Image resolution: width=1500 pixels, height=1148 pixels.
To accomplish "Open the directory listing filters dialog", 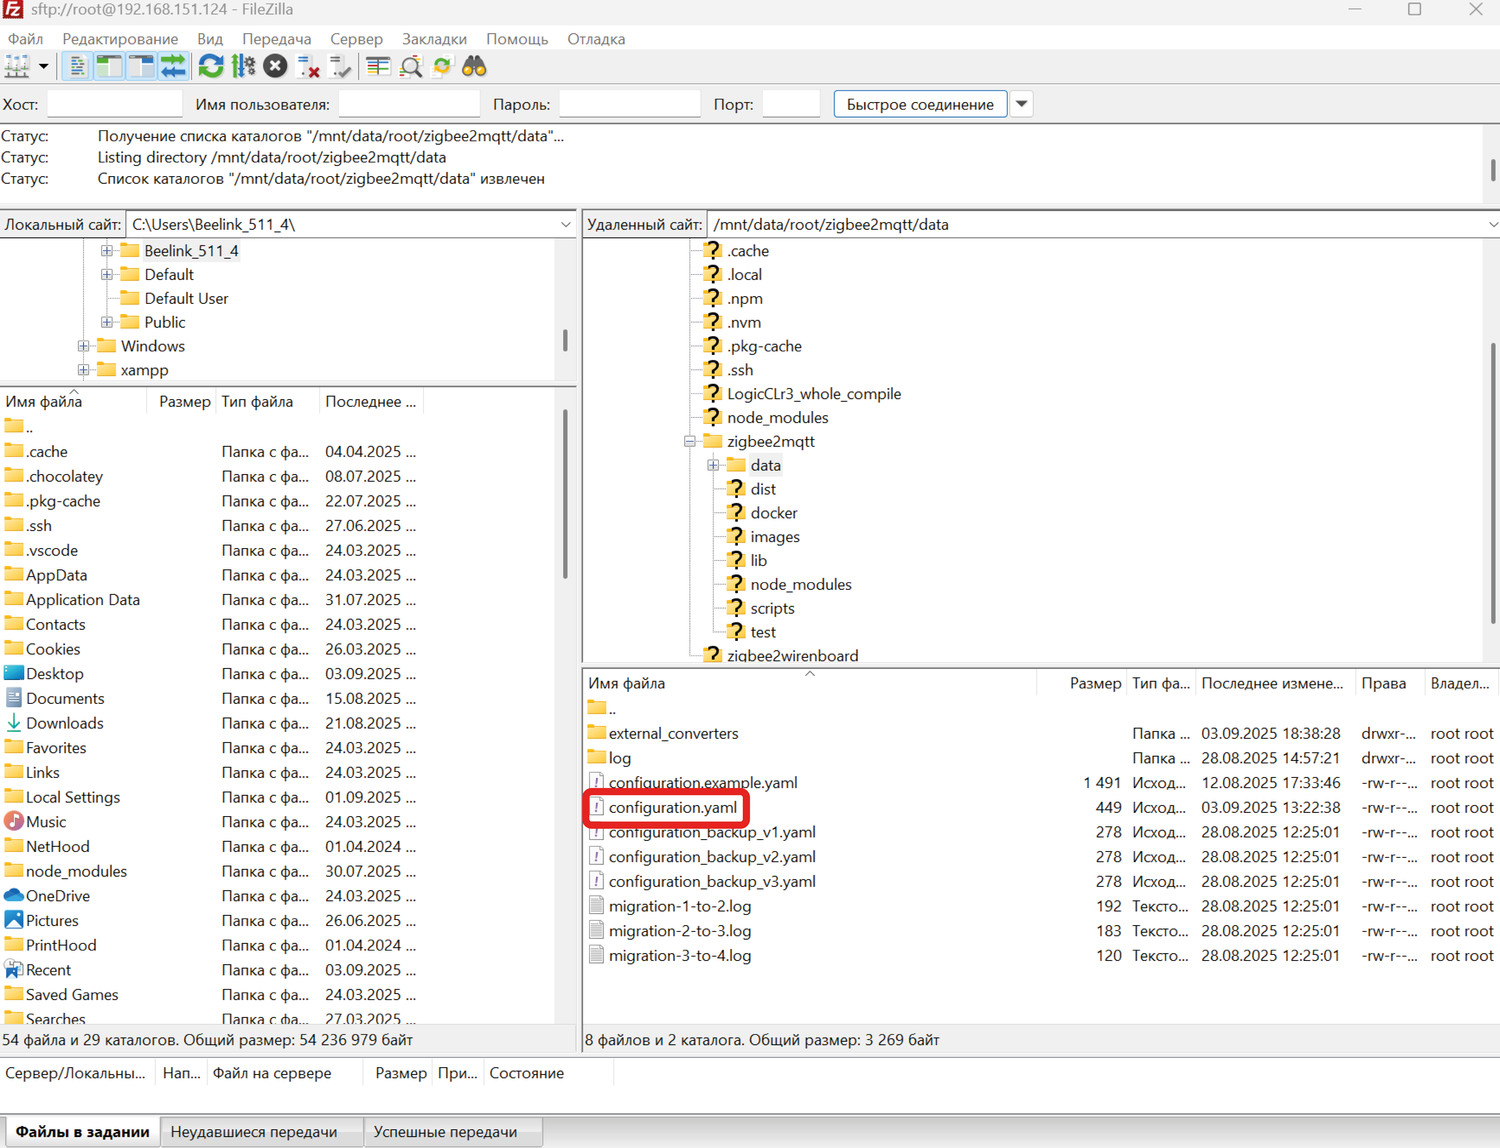I will coord(378,67).
